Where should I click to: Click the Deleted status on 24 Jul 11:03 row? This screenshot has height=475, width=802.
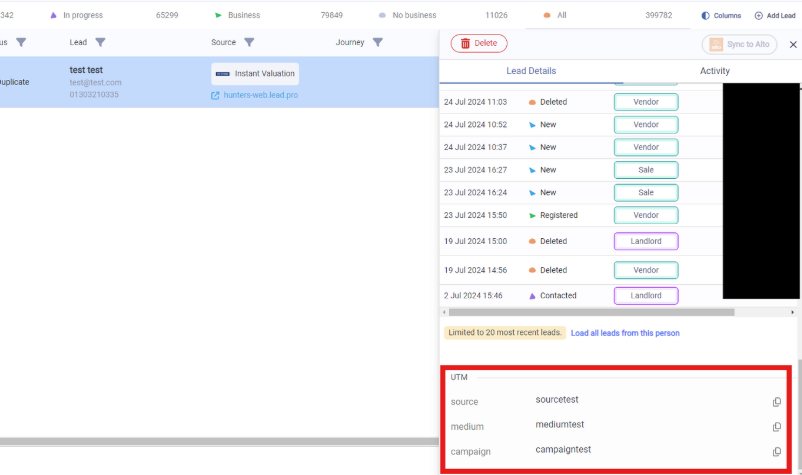pos(548,102)
